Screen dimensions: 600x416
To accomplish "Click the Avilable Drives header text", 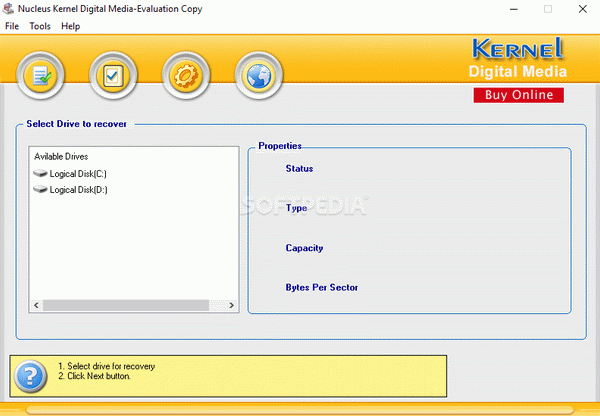I will [61, 157].
